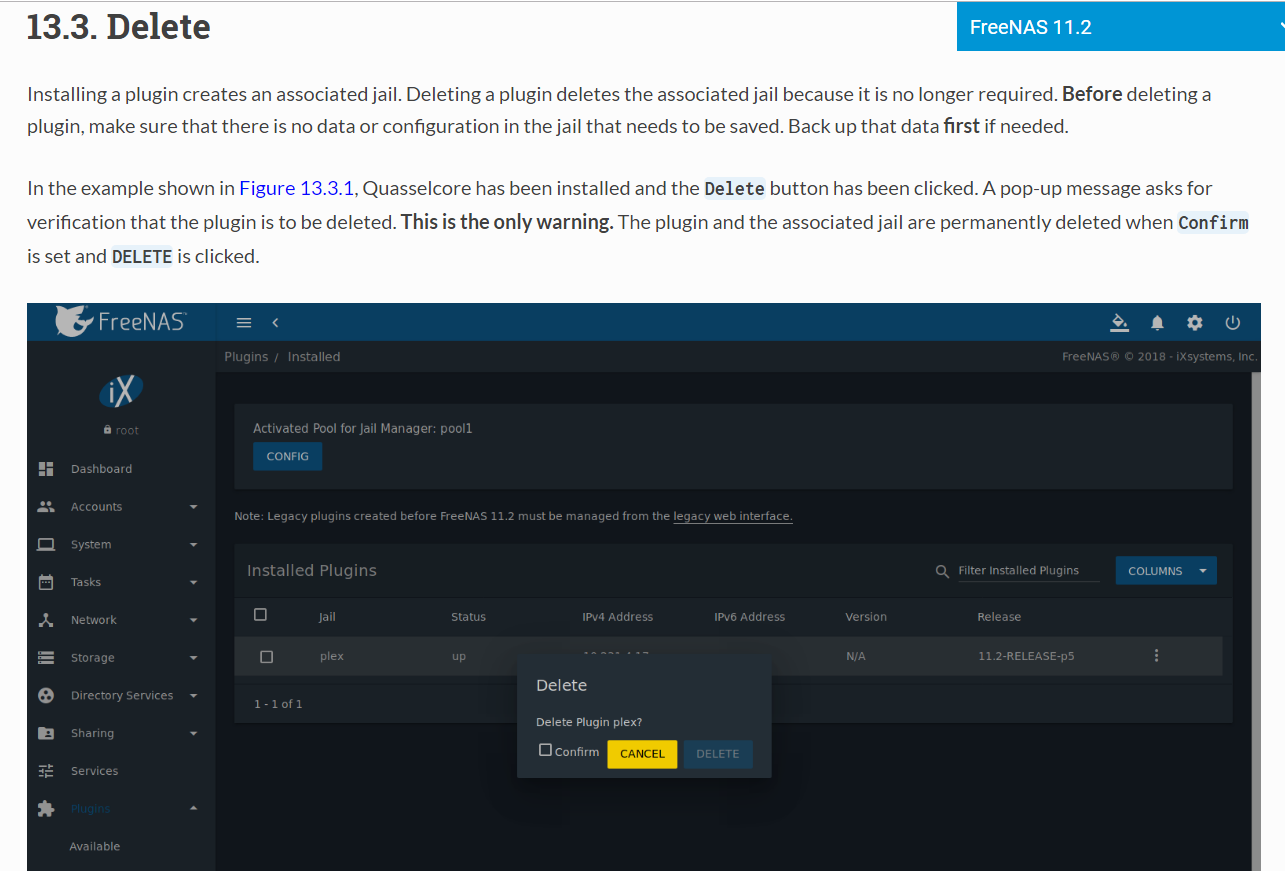Click Sharing folder icon
Image resolution: width=1285 pixels, height=871 pixels.
click(x=45, y=733)
